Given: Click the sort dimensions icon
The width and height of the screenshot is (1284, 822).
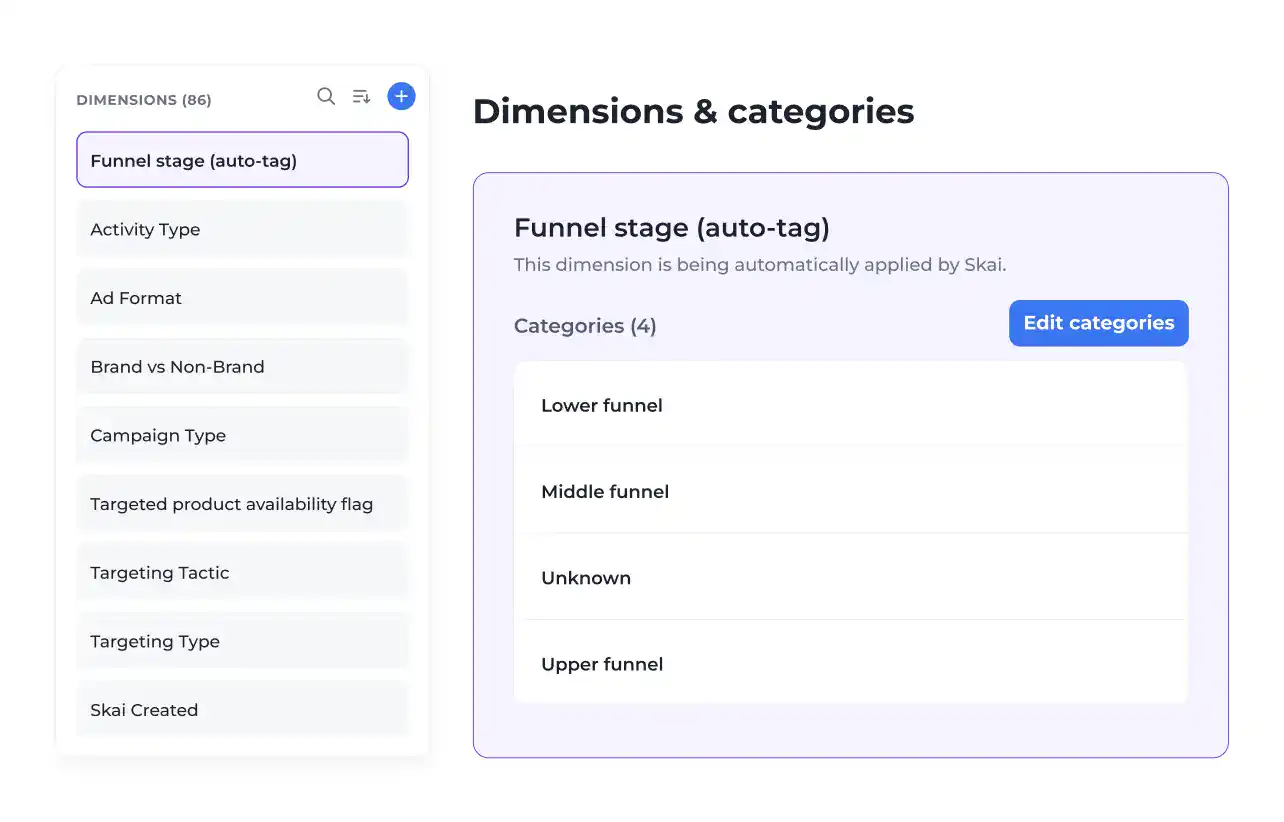Looking at the screenshot, I should pyautogui.click(x=361, y=97).
